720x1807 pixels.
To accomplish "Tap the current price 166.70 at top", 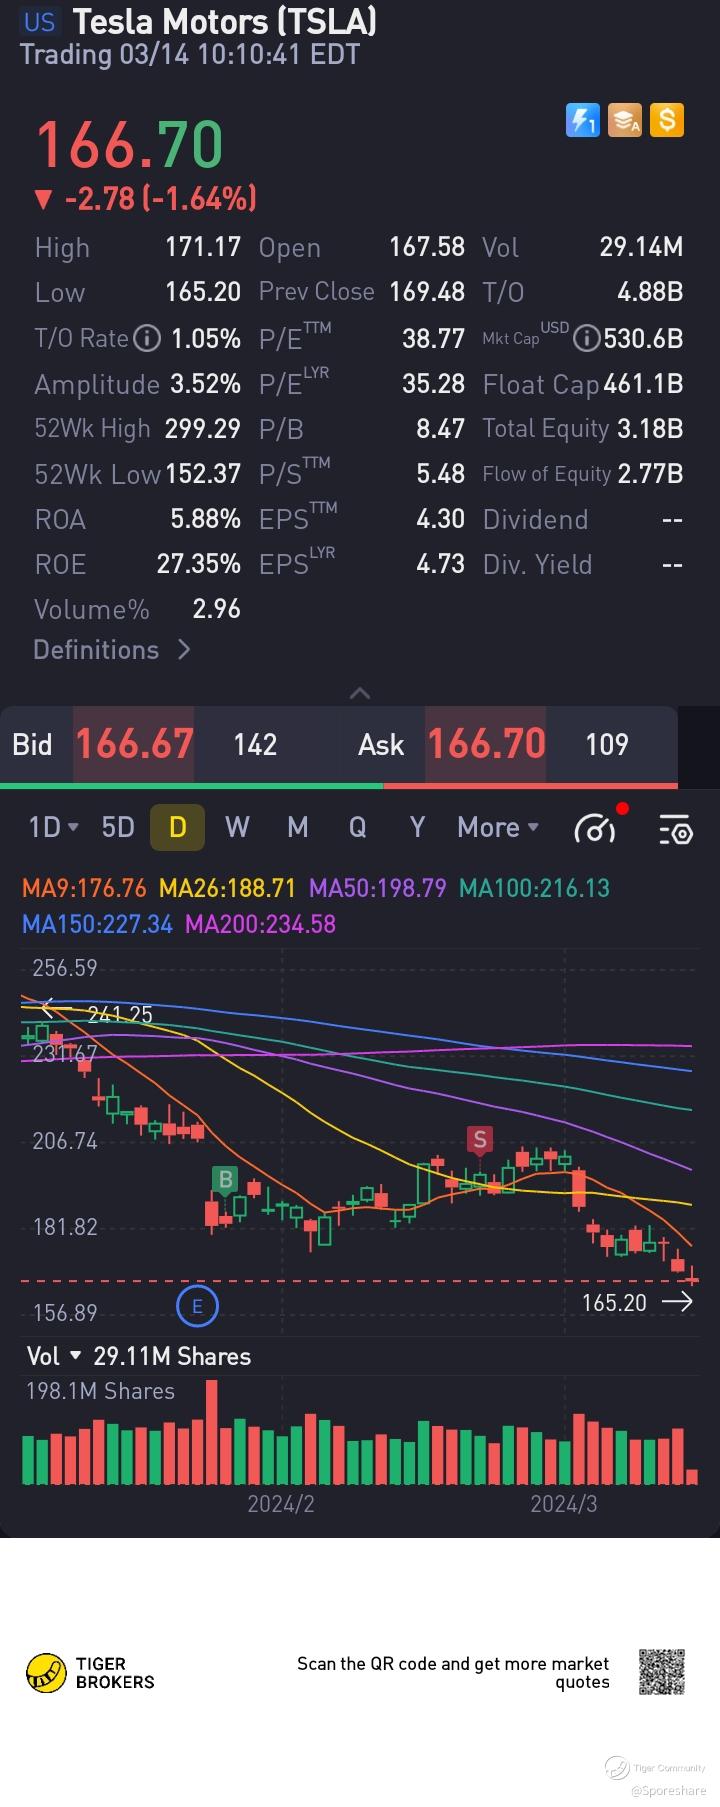I will (x=129, y=144).
